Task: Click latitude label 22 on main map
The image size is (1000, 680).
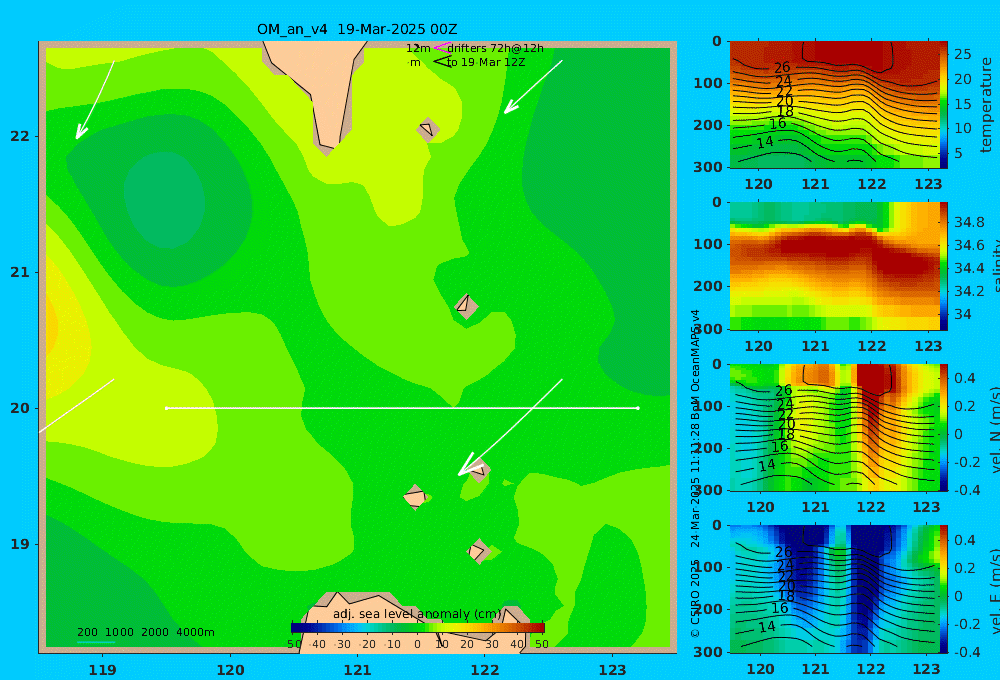Action: tap(20, 136)
